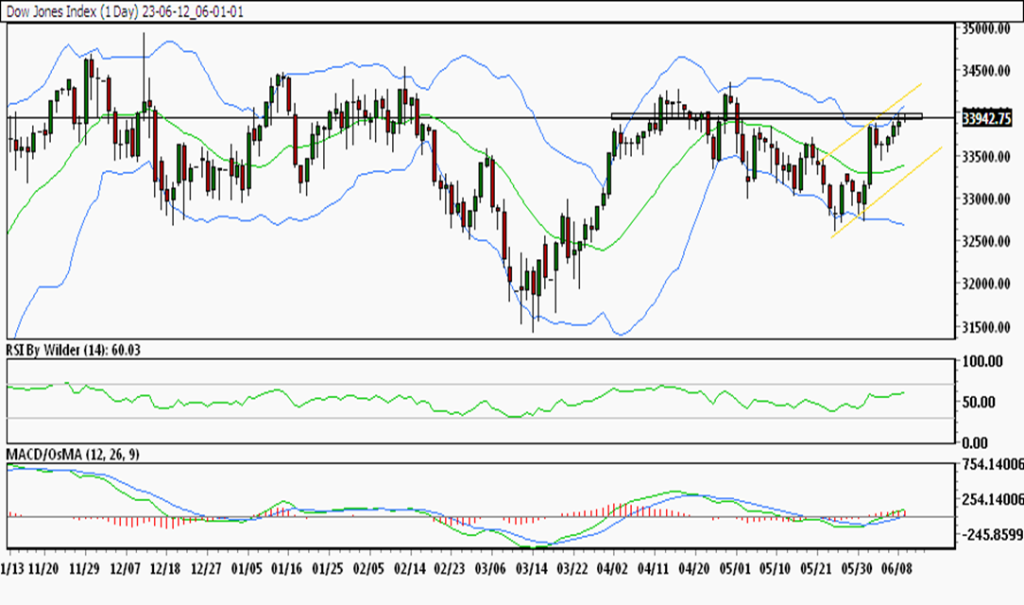Select the 04/11 date label
The image size is (1024, 605).
(654, 568)
